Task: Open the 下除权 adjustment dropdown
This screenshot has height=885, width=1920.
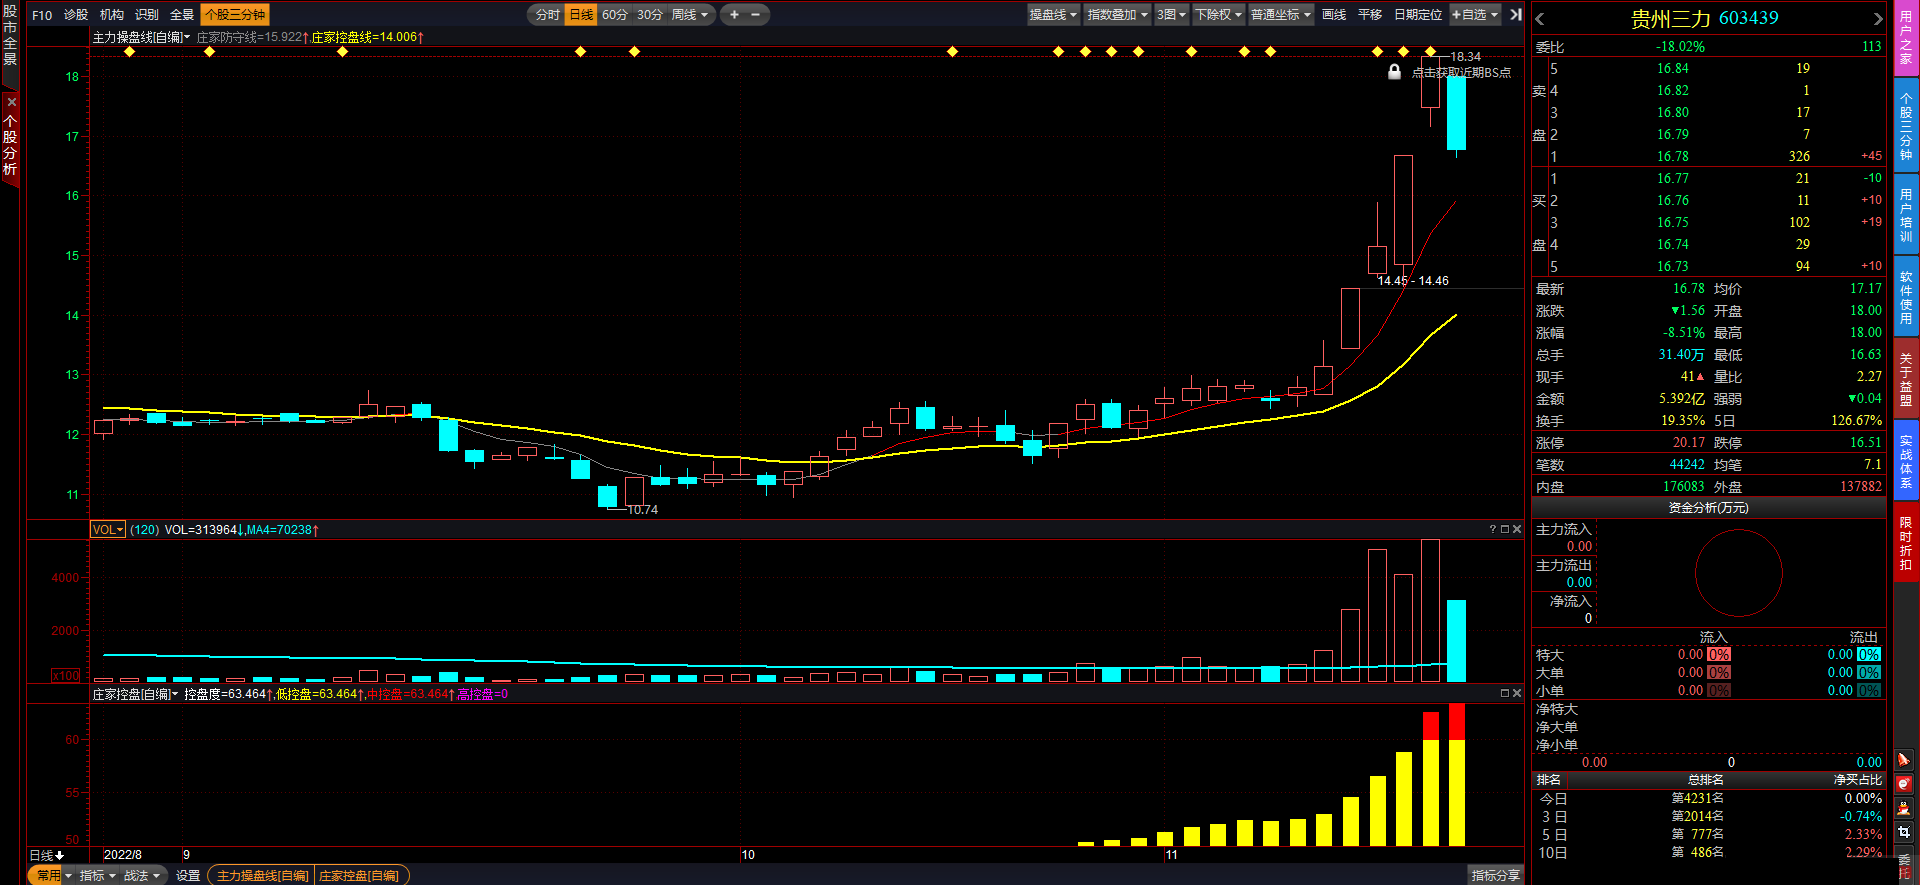Action: pos(1219,15)
